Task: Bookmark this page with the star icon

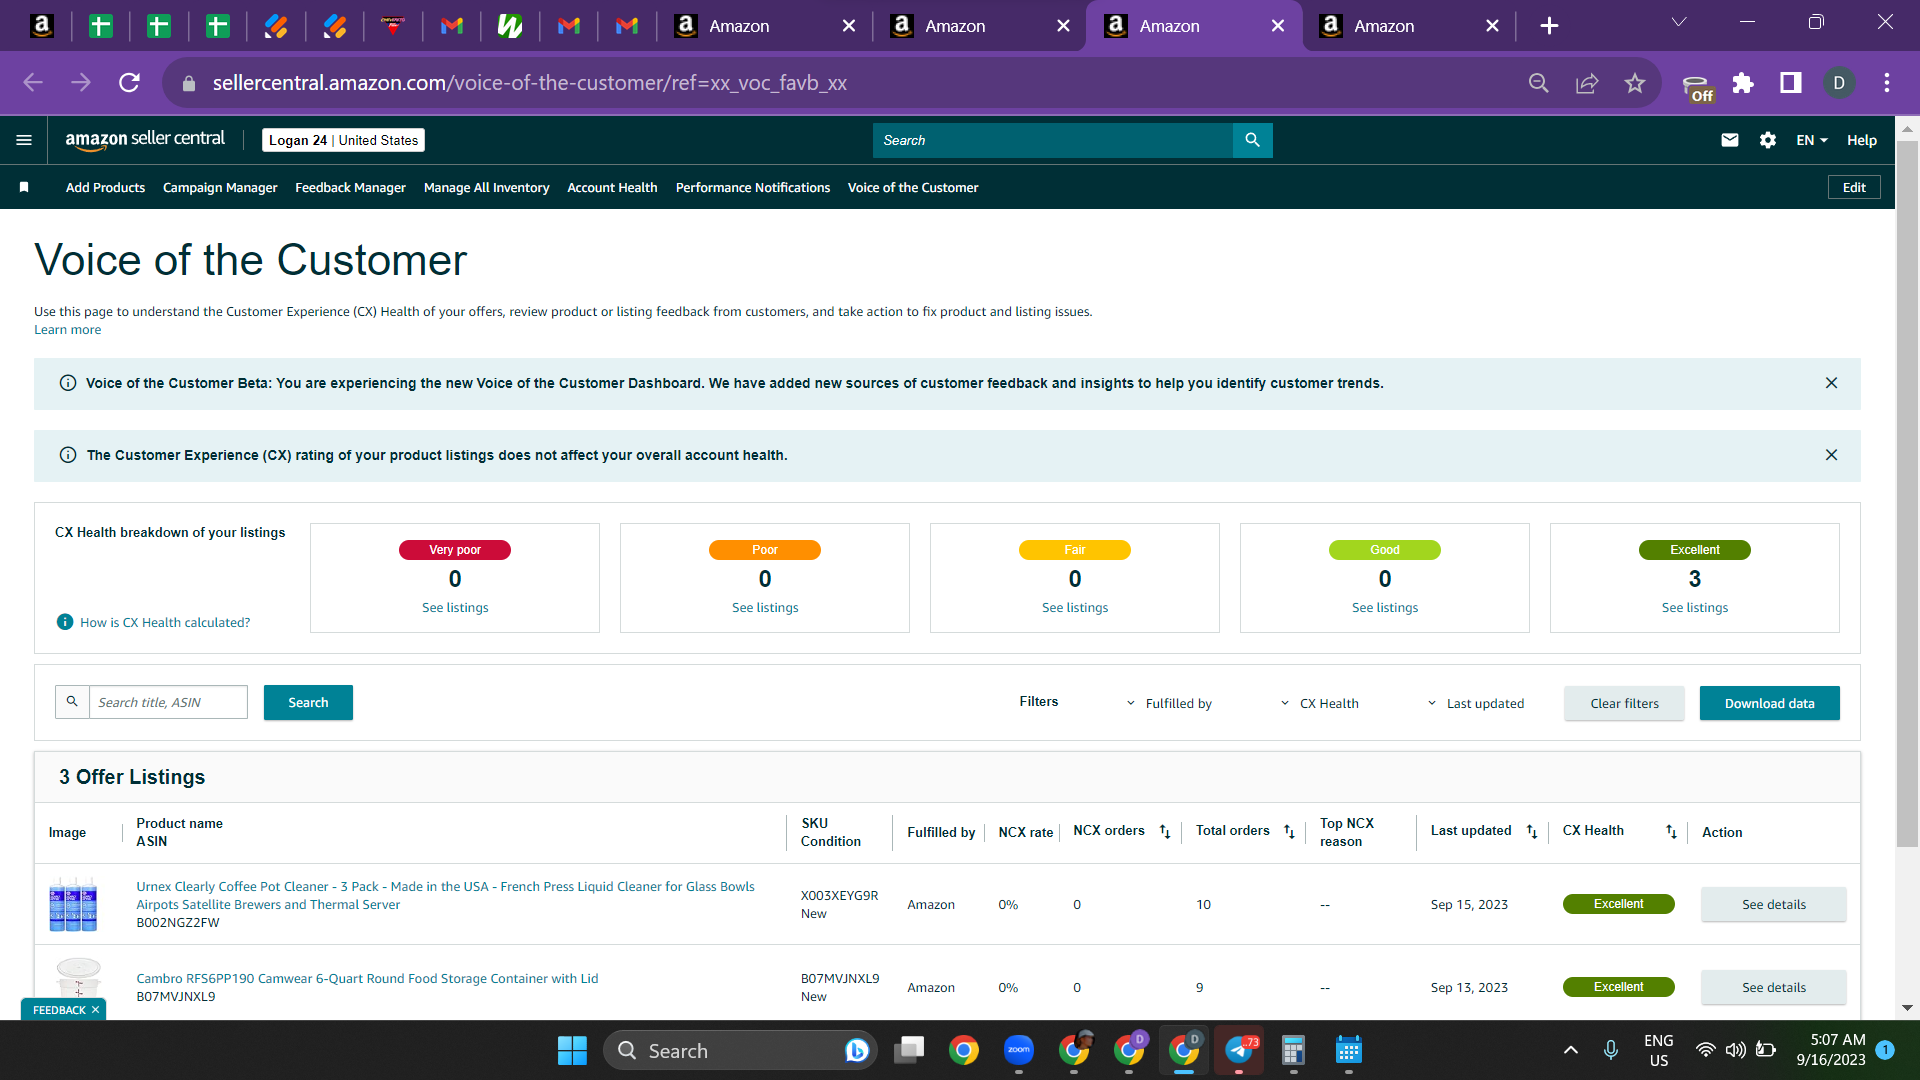Action: point(1635,83)
